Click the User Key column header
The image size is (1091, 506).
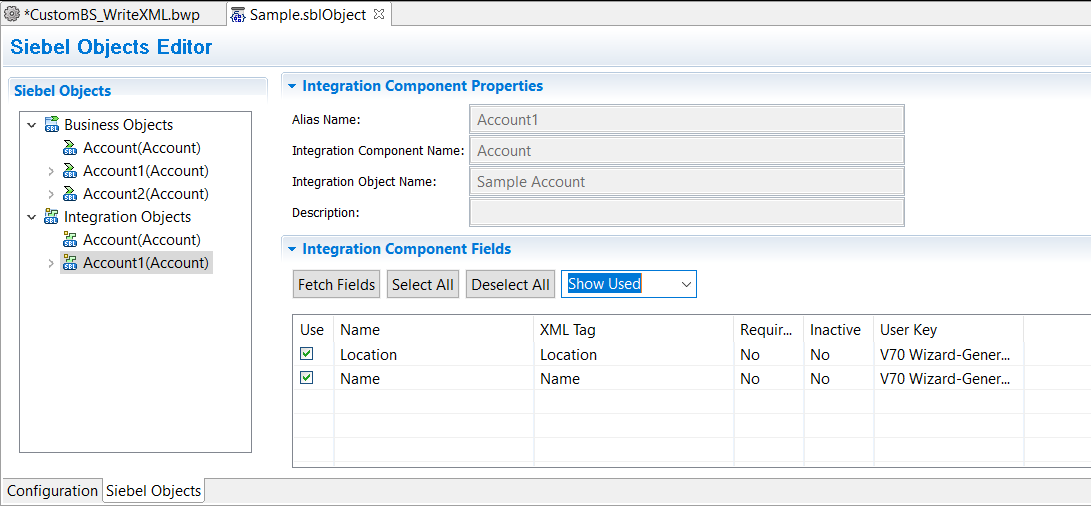click(948, 330)
